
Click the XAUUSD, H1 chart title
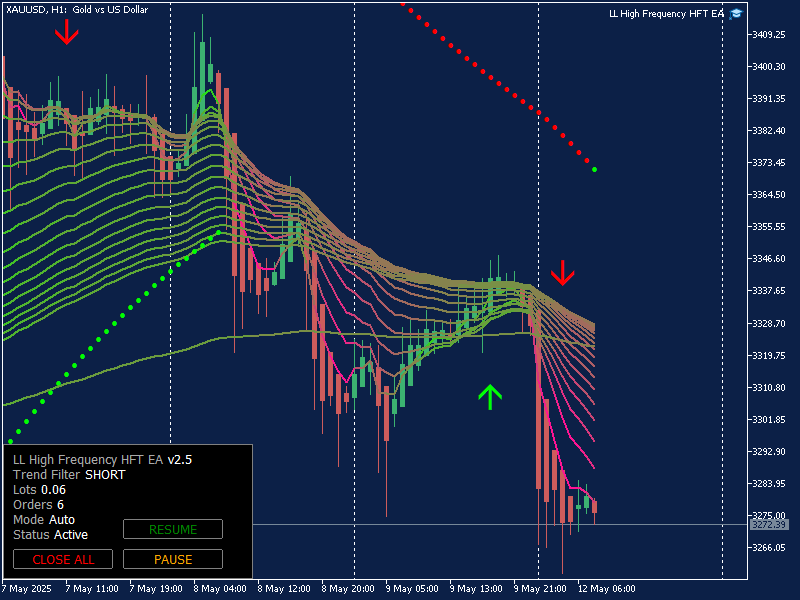pos(77,10)
